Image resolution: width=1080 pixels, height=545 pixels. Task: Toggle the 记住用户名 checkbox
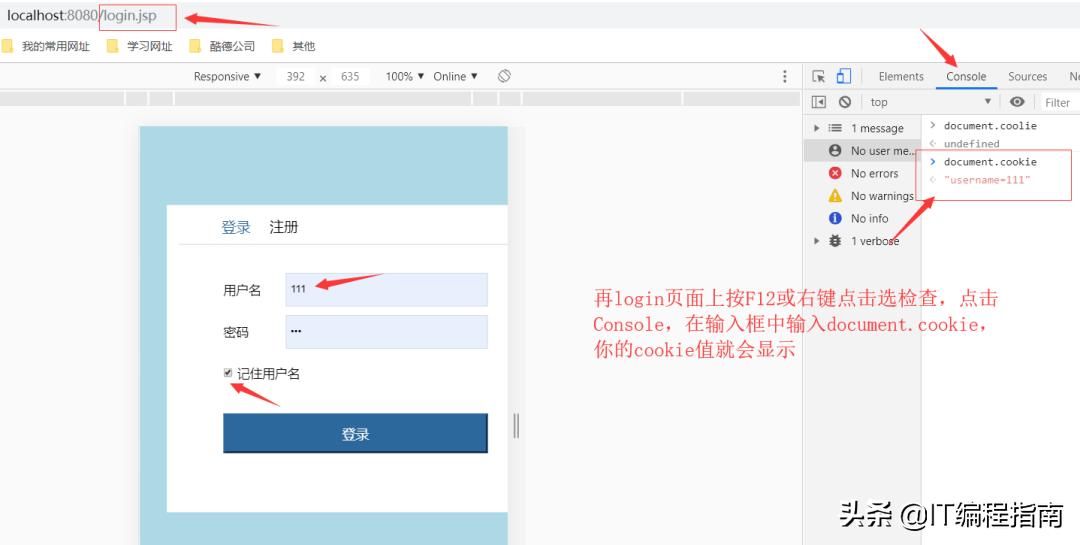228,373
